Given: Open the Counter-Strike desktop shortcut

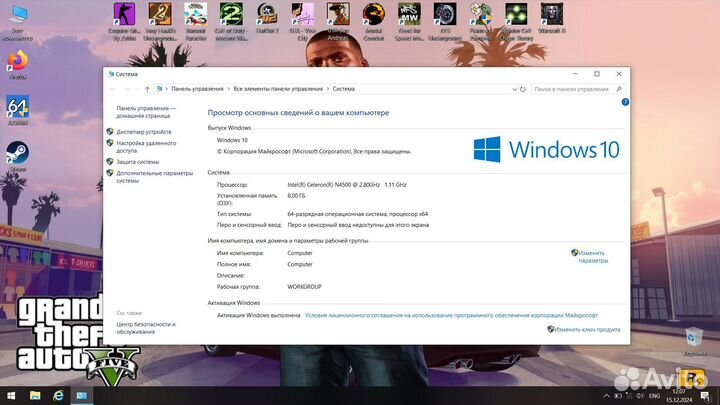Looking at the screenshot, I should coord(124,21).
